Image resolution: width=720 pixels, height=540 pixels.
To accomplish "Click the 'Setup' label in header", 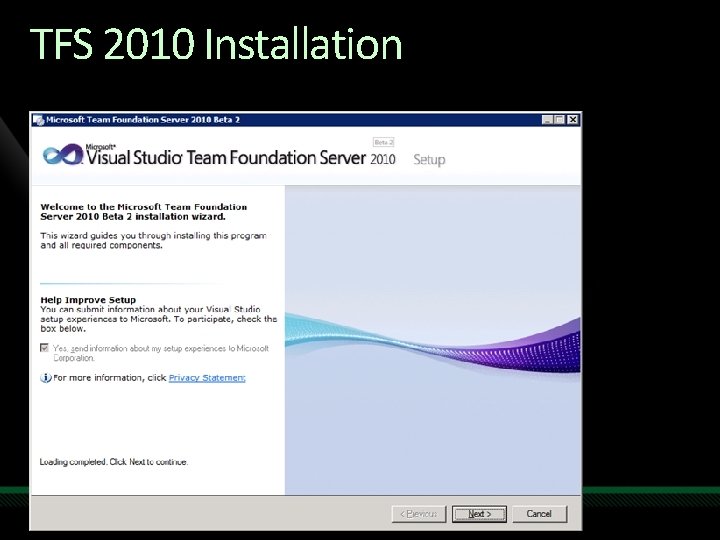I will point(429,160).
